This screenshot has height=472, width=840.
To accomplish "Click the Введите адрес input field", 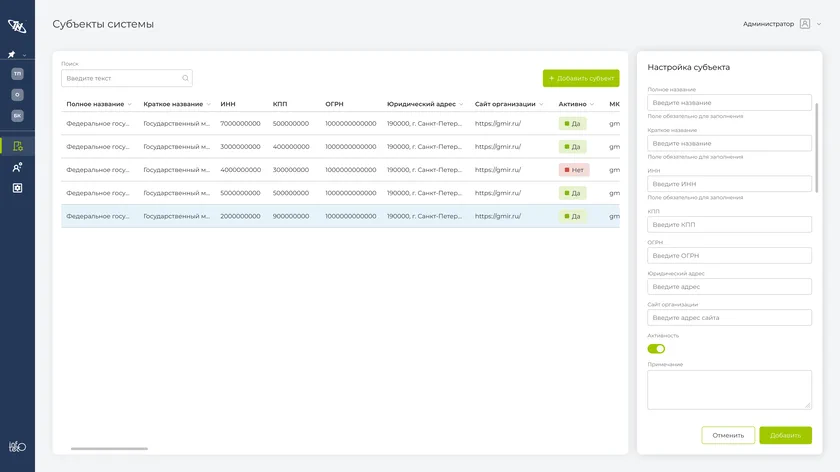I will click(x=729, y=287).
